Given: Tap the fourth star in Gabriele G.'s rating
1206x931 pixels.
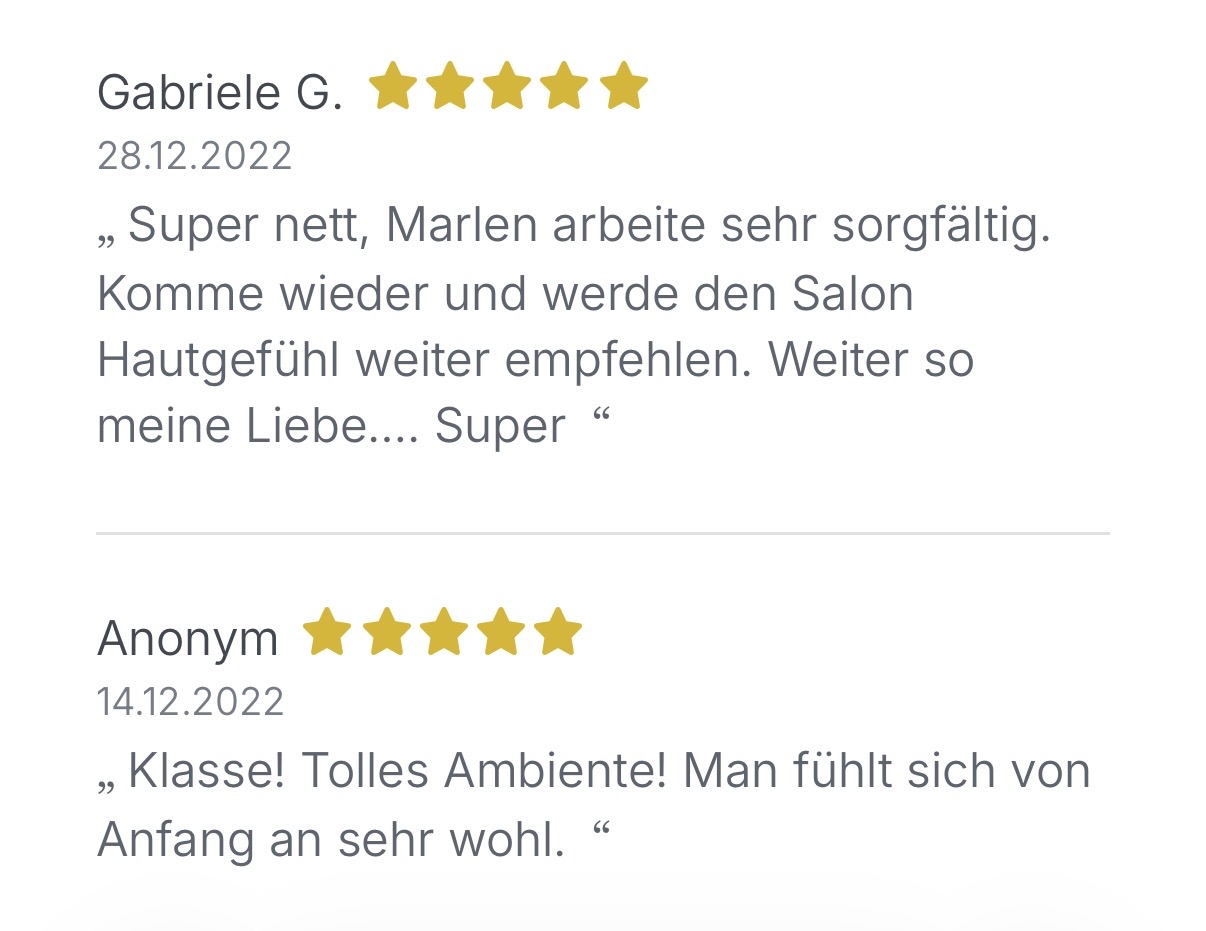Looking at the screenshot, I should tap(566, 86).
